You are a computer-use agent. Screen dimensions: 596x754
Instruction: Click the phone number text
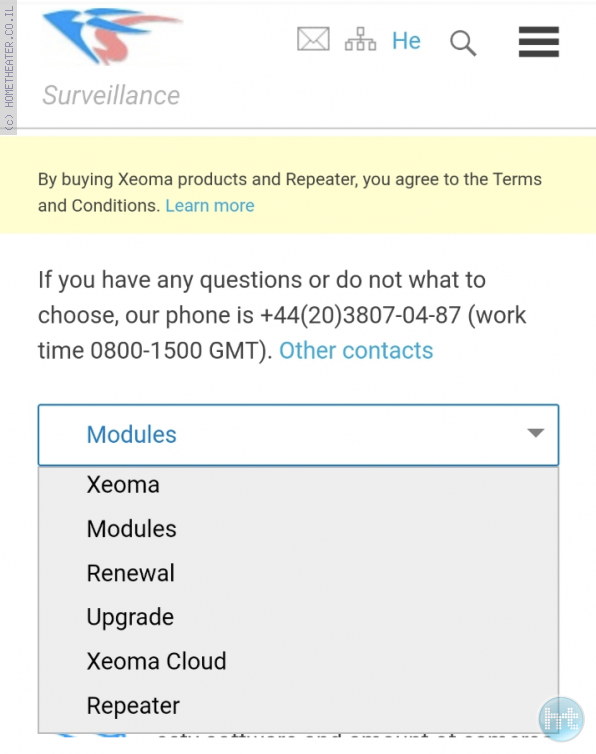point(360,315)
